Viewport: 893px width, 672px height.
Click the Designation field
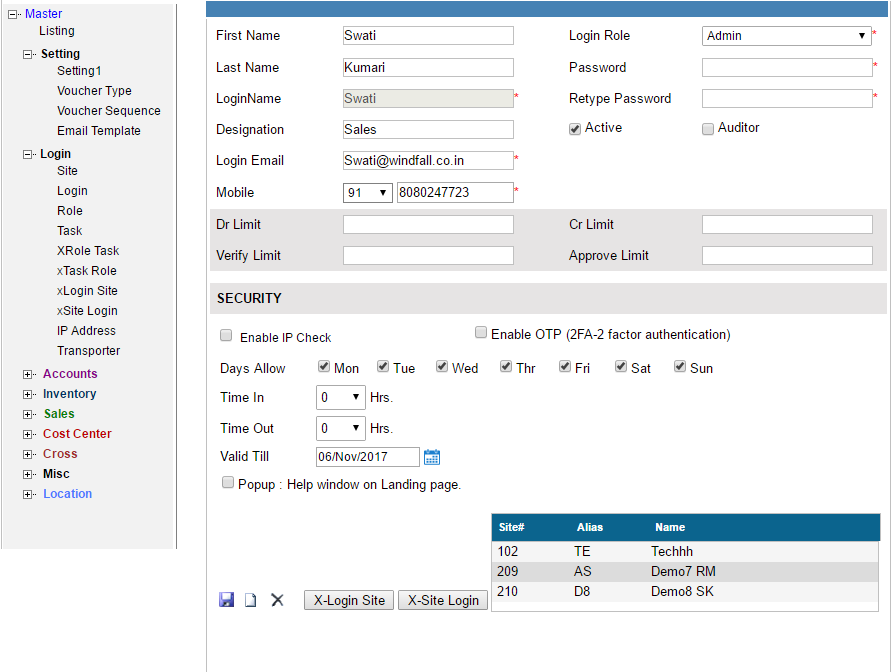[428, 129]
